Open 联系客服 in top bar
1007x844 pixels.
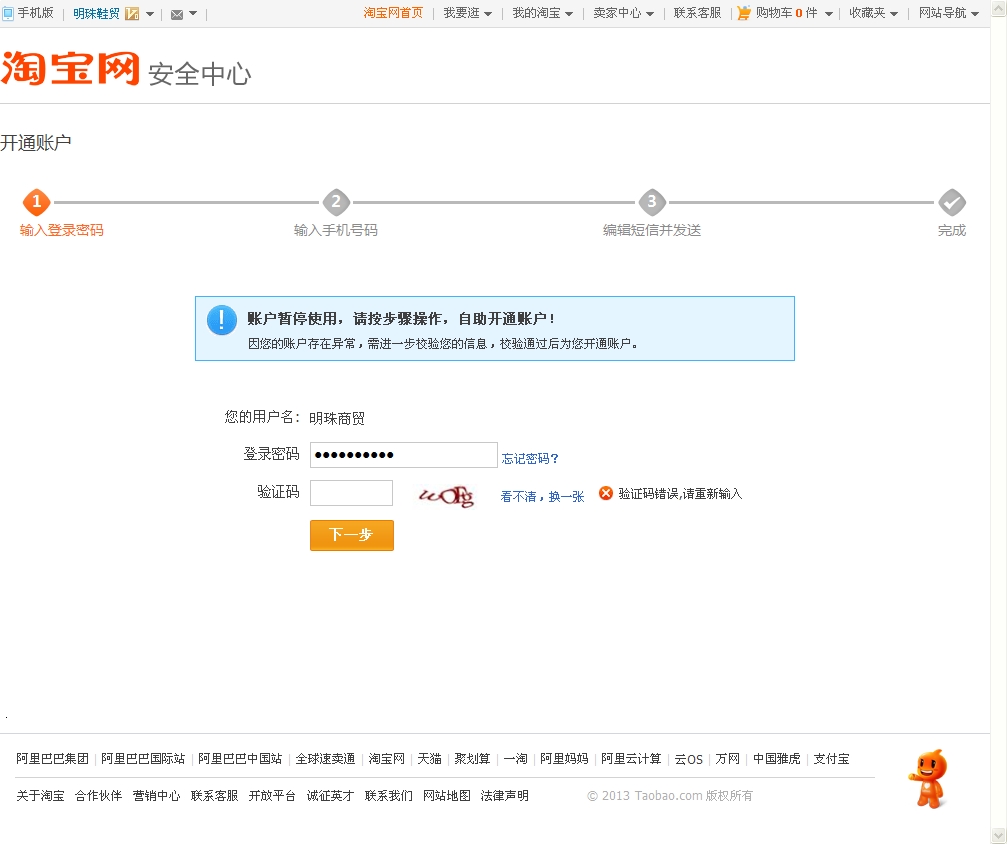tap(697, 13)
